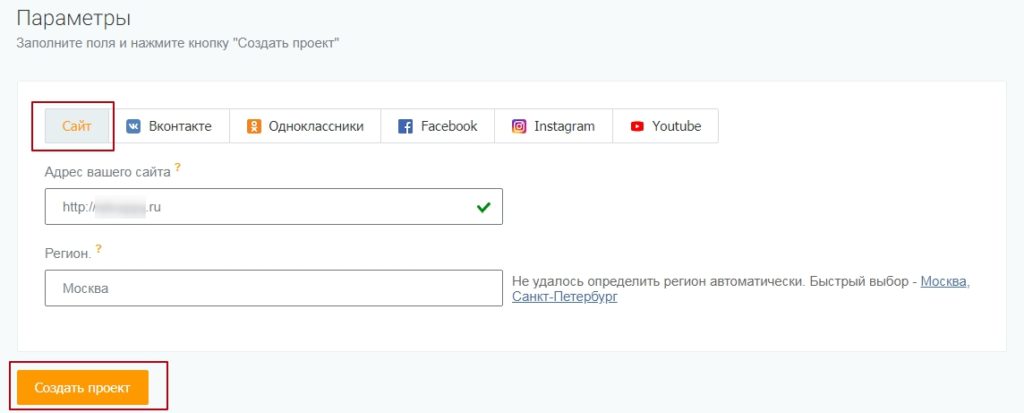This screenshot has height=413, width=1024.
Task: Click into the Регион input field
Action: 272,288
